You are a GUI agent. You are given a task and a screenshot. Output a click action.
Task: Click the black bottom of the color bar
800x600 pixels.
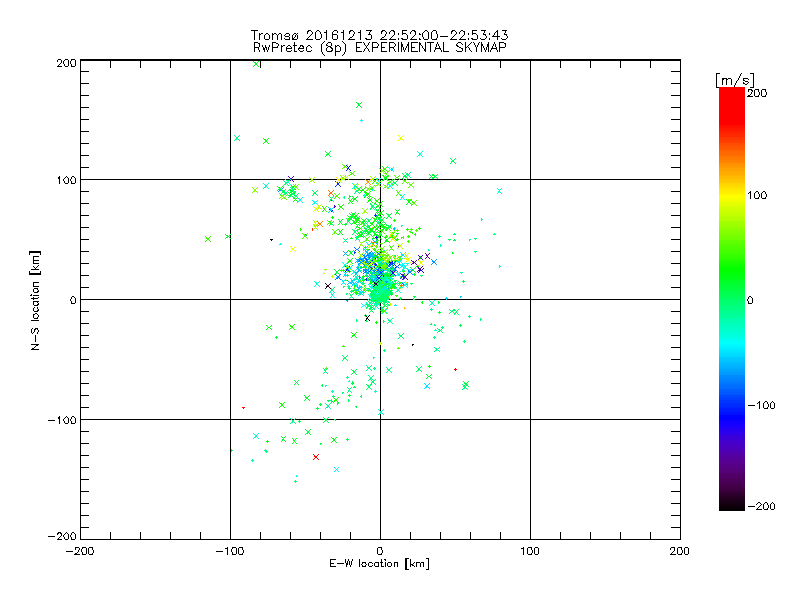pos(731,503)
